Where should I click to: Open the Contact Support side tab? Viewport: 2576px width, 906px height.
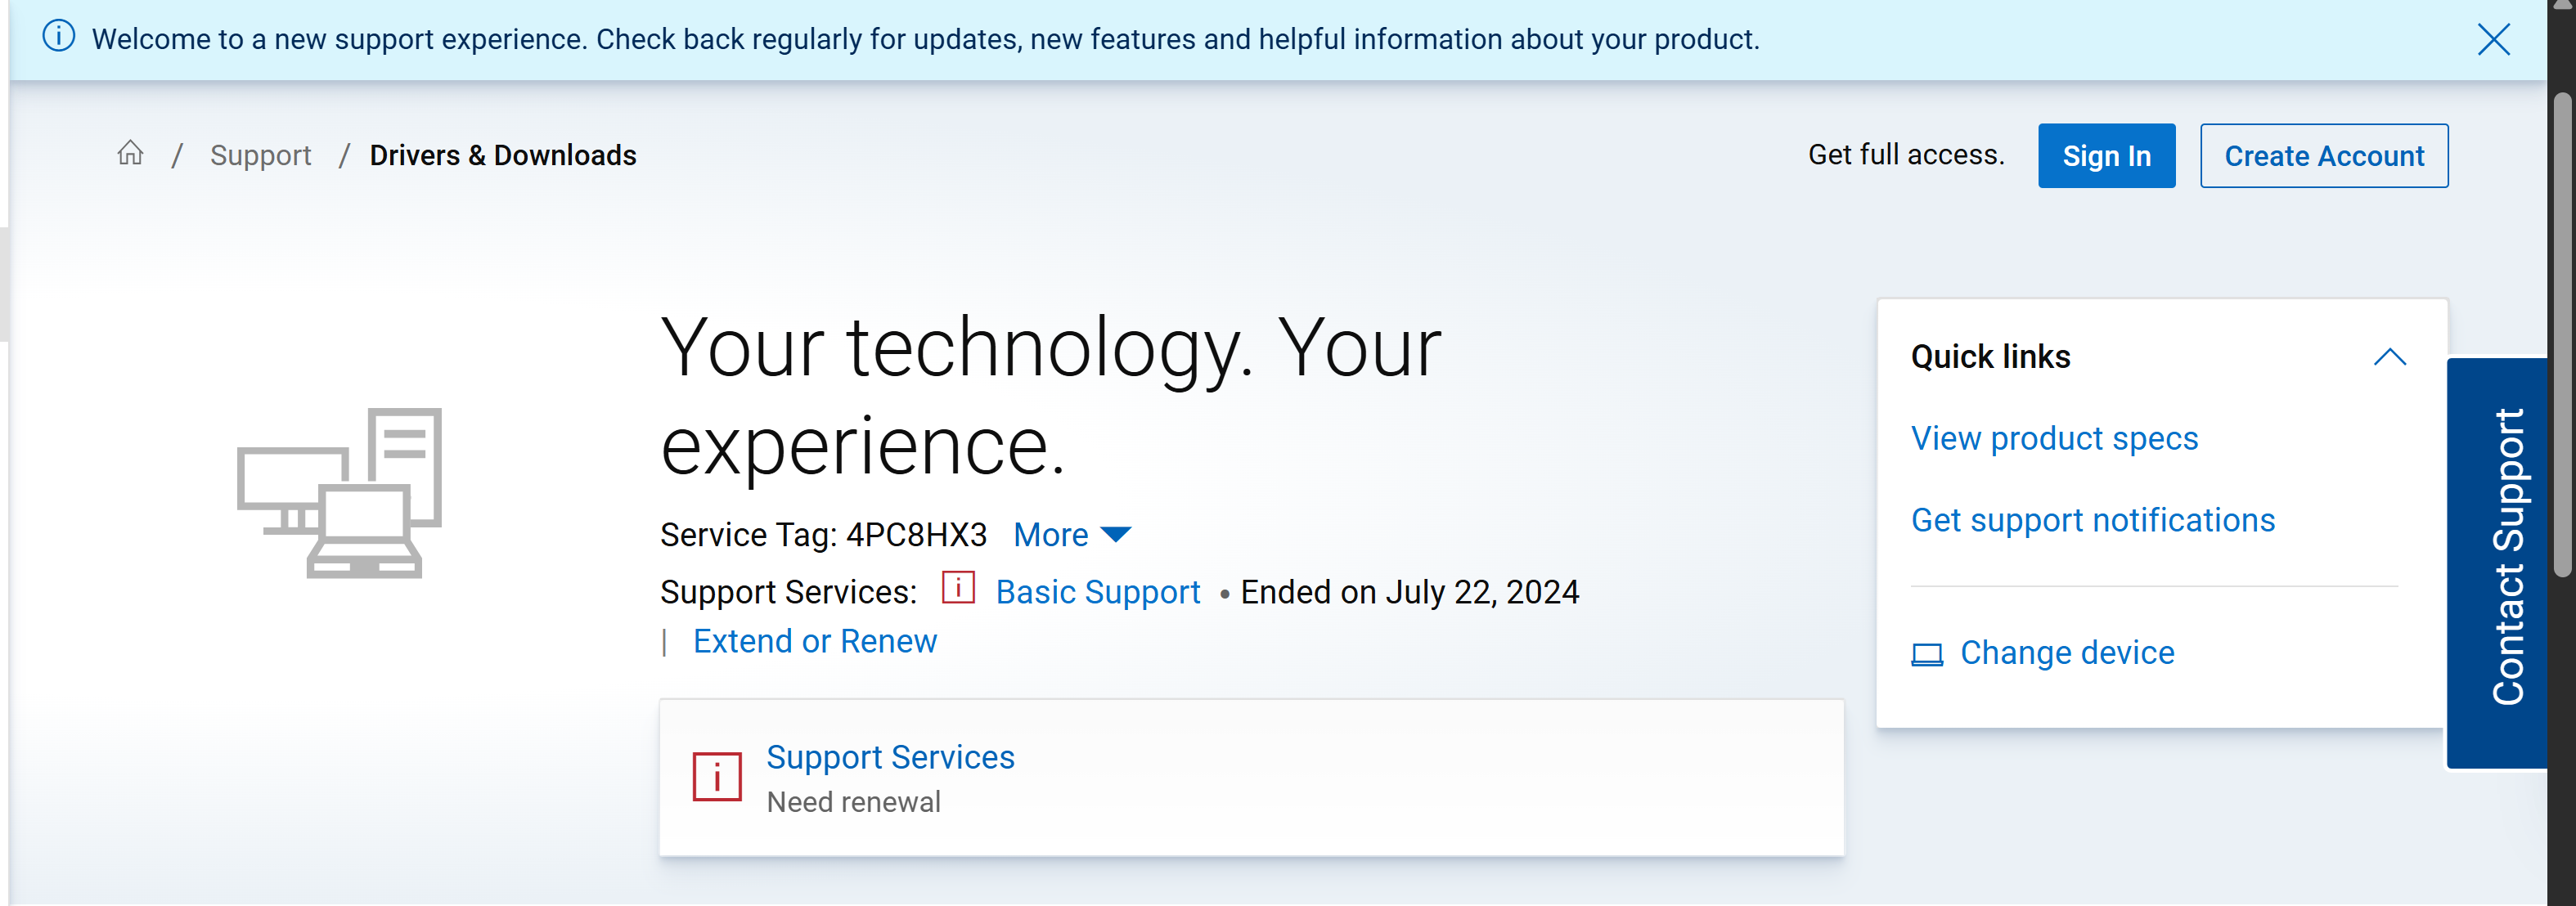coord(2506,560)
